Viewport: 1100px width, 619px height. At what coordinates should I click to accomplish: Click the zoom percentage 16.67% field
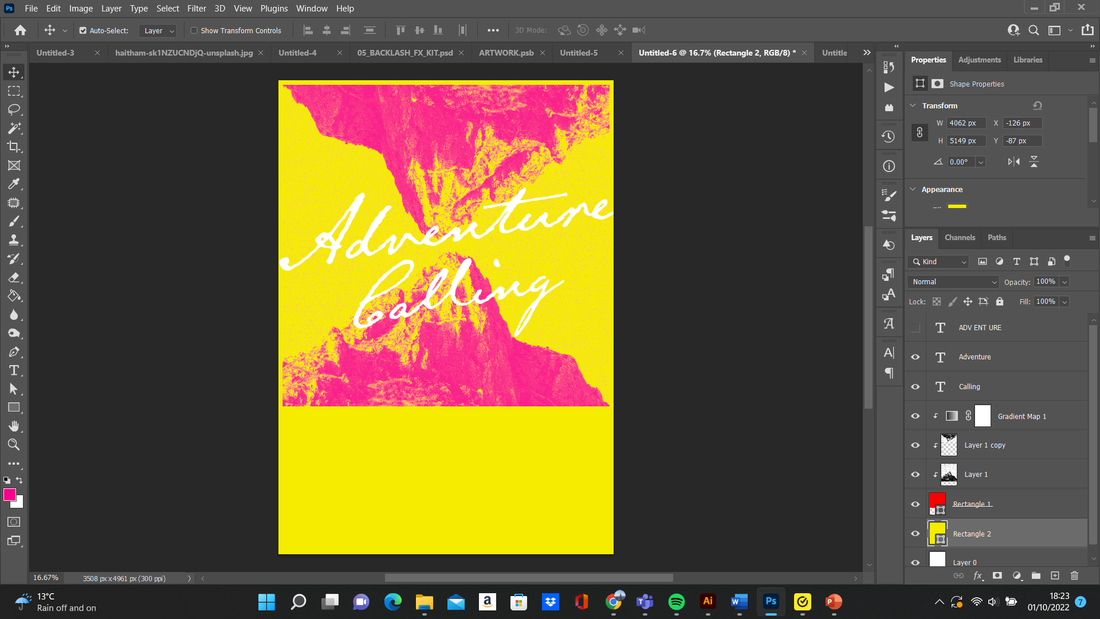tap(46, 578)
